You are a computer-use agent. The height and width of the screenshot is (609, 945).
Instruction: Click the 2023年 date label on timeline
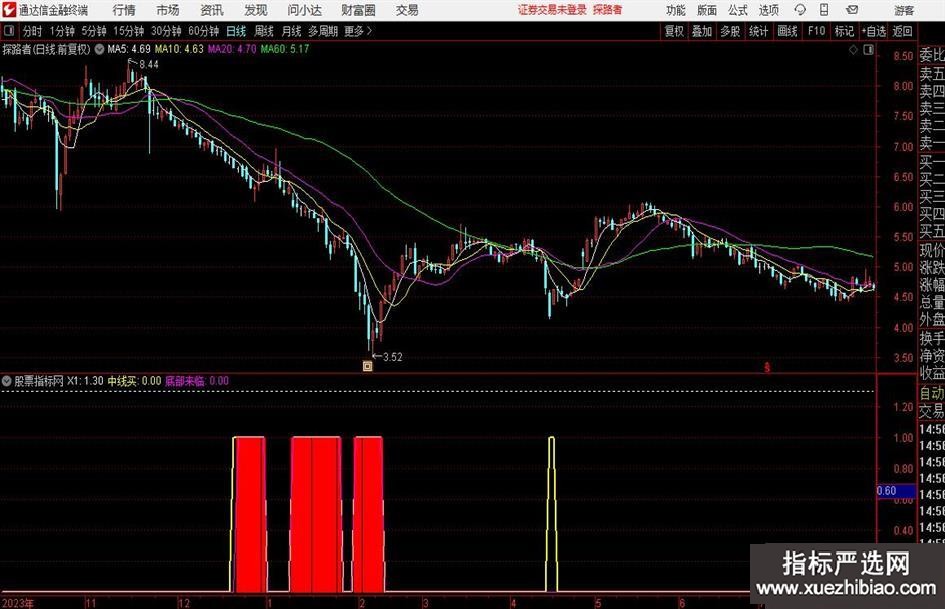click(18, 603)
